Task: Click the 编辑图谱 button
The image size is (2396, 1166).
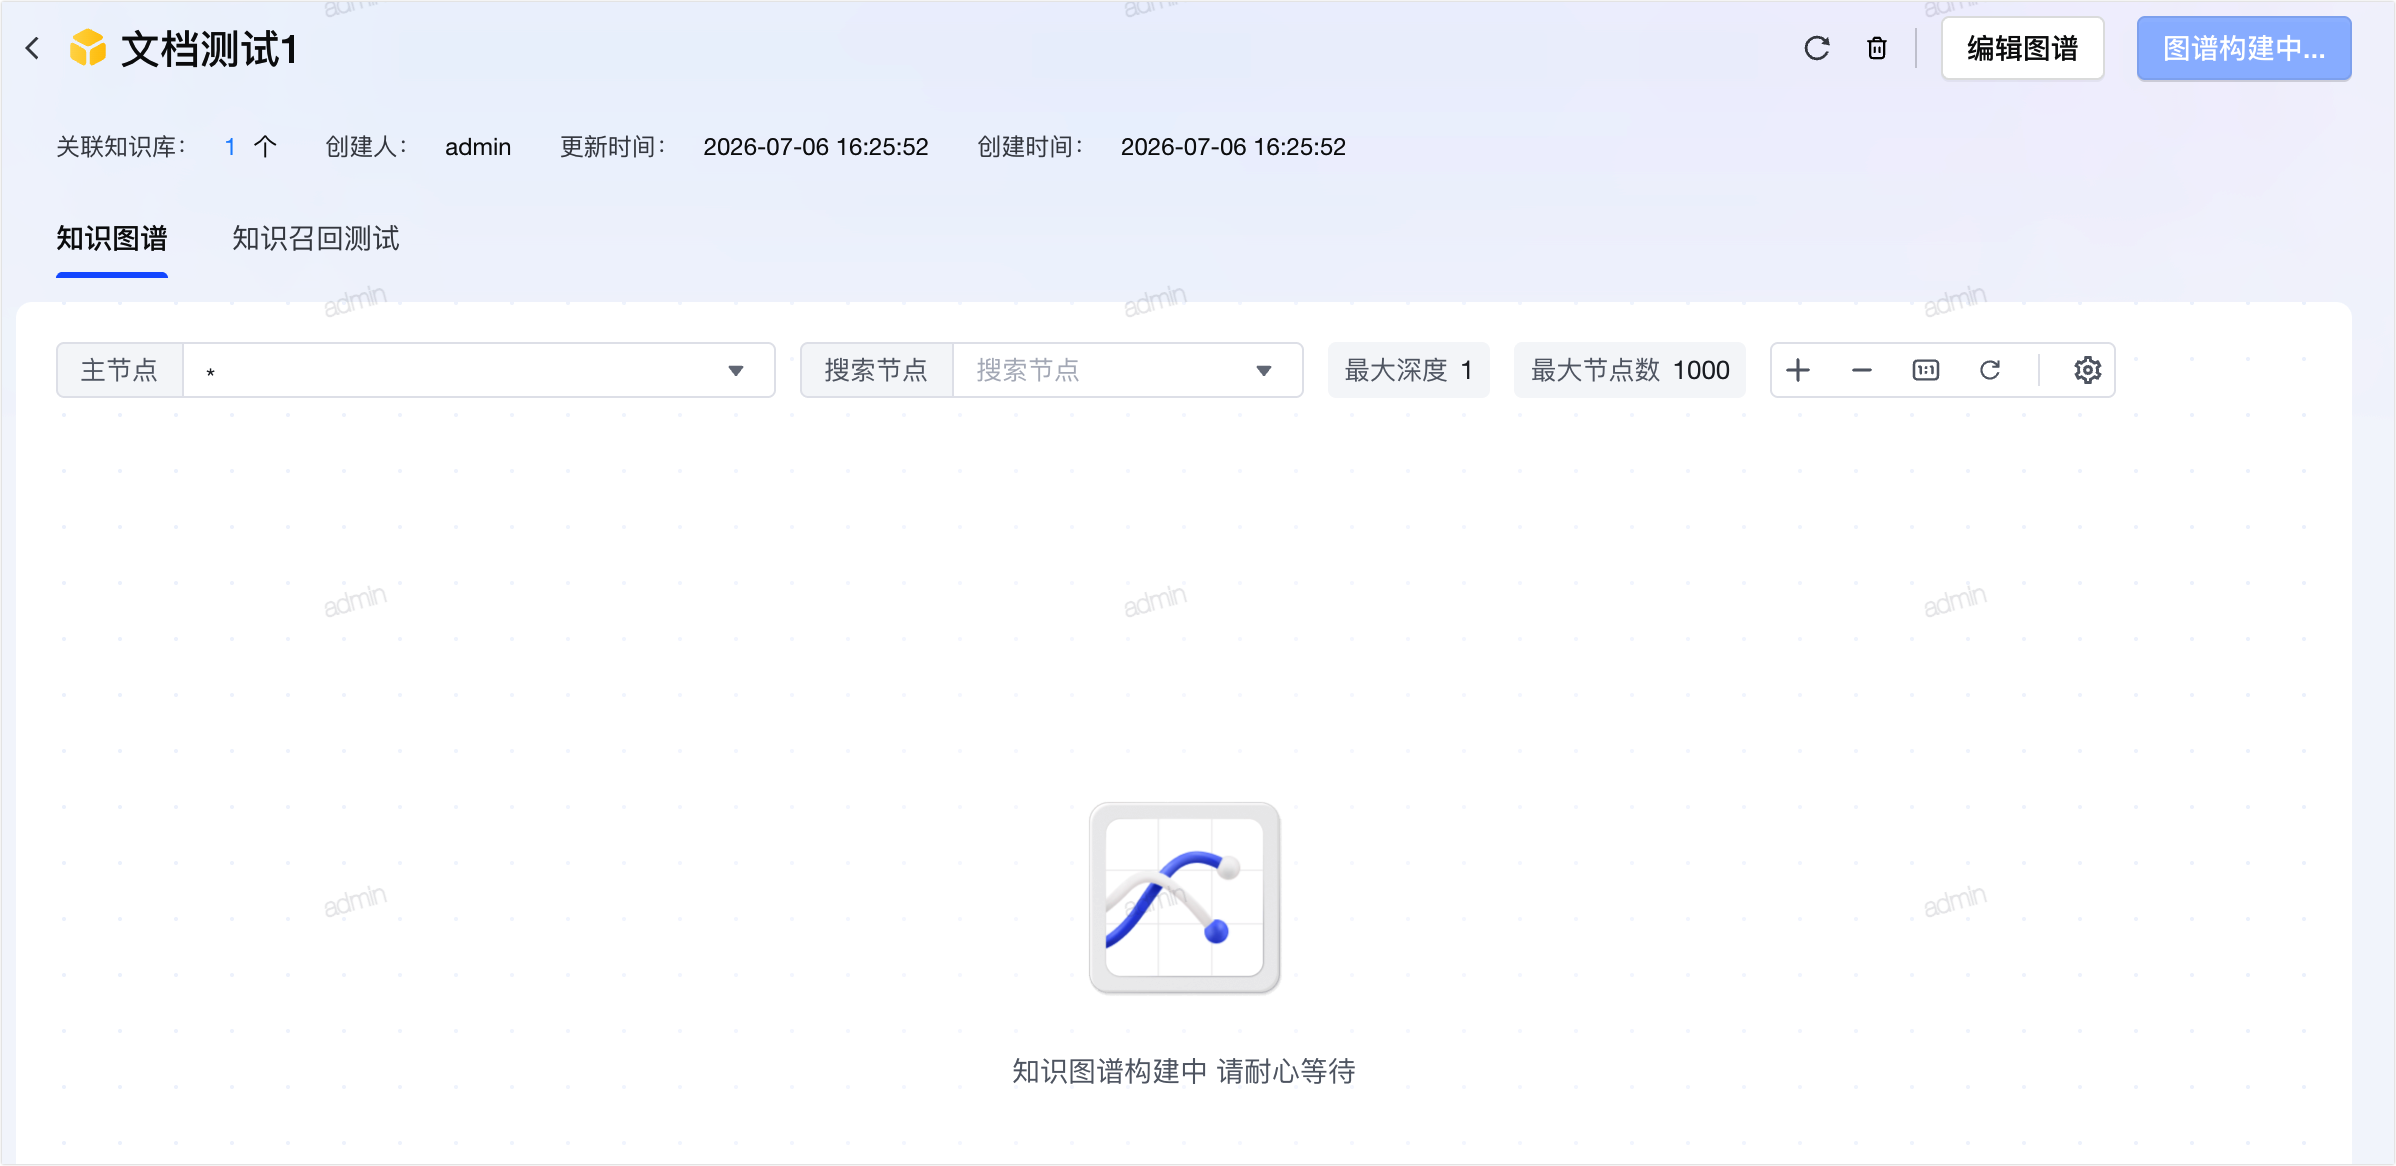Action: [x=2022, y=48]
